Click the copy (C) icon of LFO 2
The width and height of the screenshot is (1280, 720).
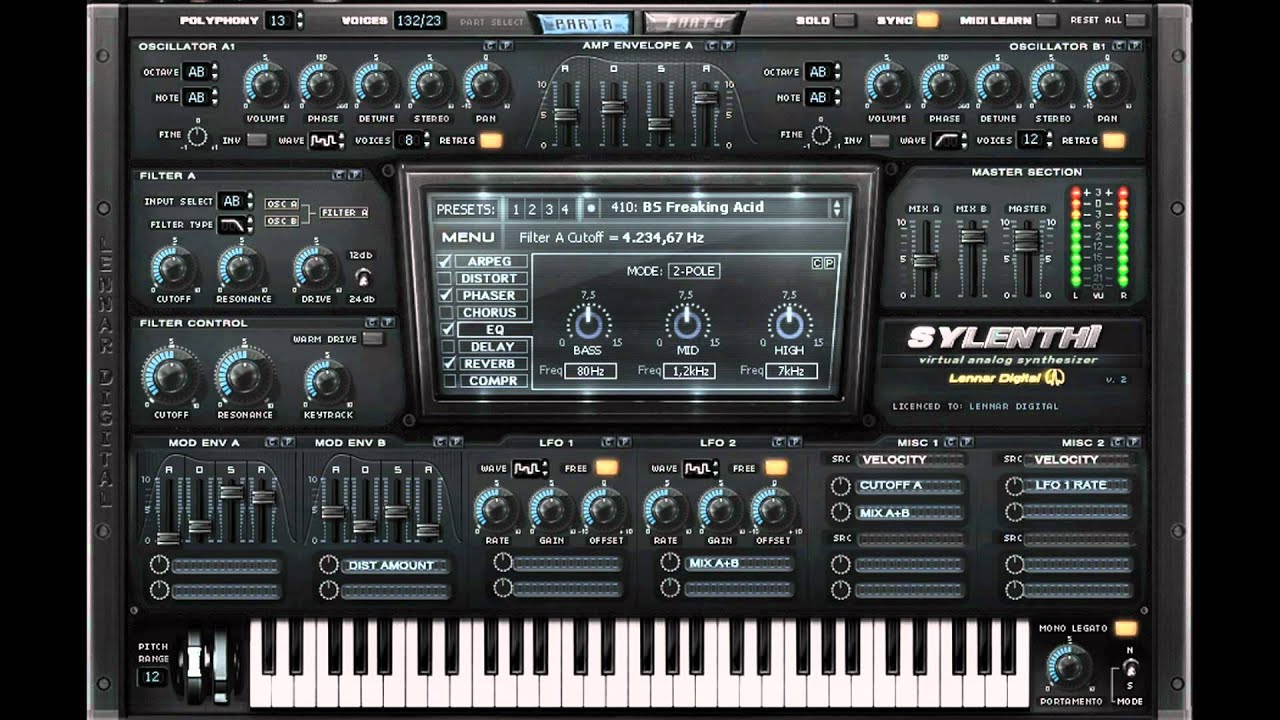[778, 442]
